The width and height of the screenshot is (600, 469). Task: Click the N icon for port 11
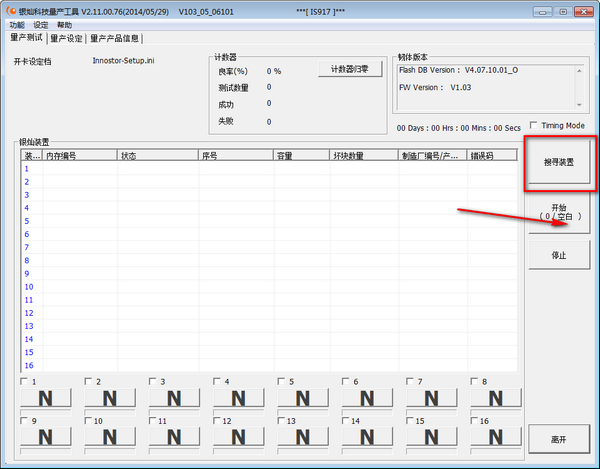(x=174, y=437)
